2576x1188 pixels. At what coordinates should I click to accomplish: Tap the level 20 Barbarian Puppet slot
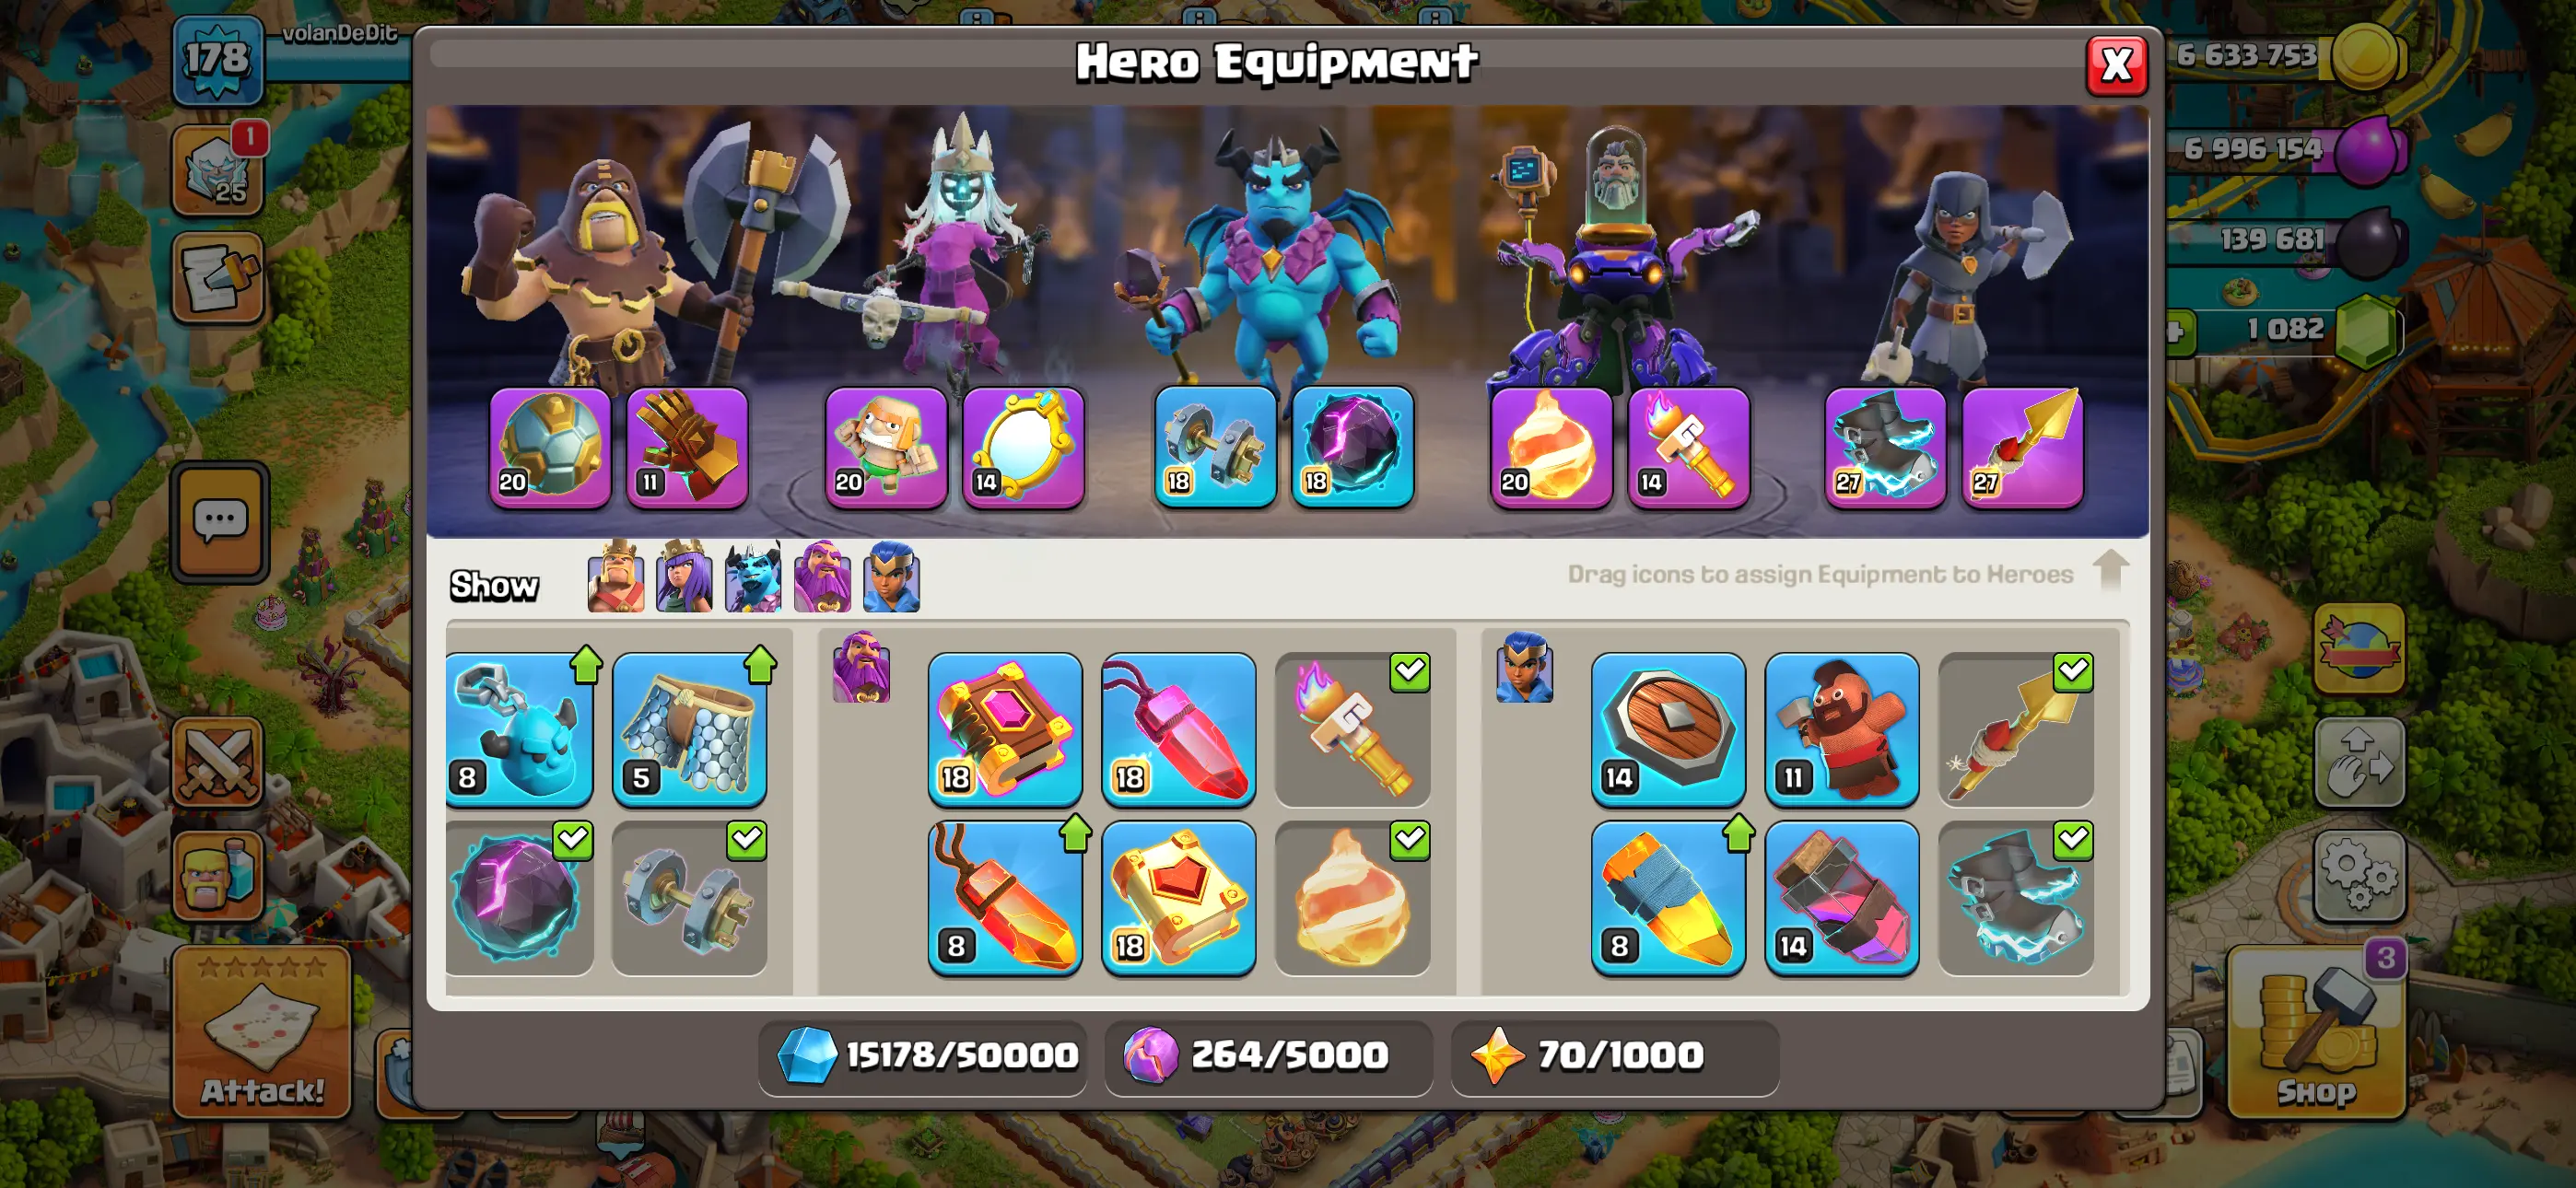coord(886,447)
